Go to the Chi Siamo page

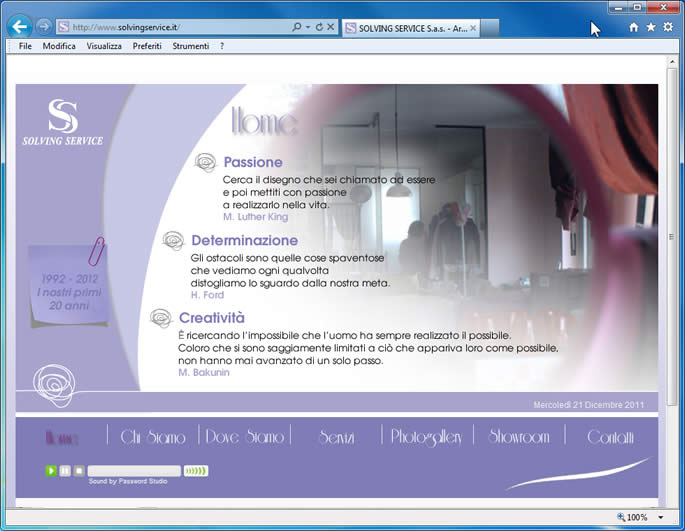coord(153,437)
